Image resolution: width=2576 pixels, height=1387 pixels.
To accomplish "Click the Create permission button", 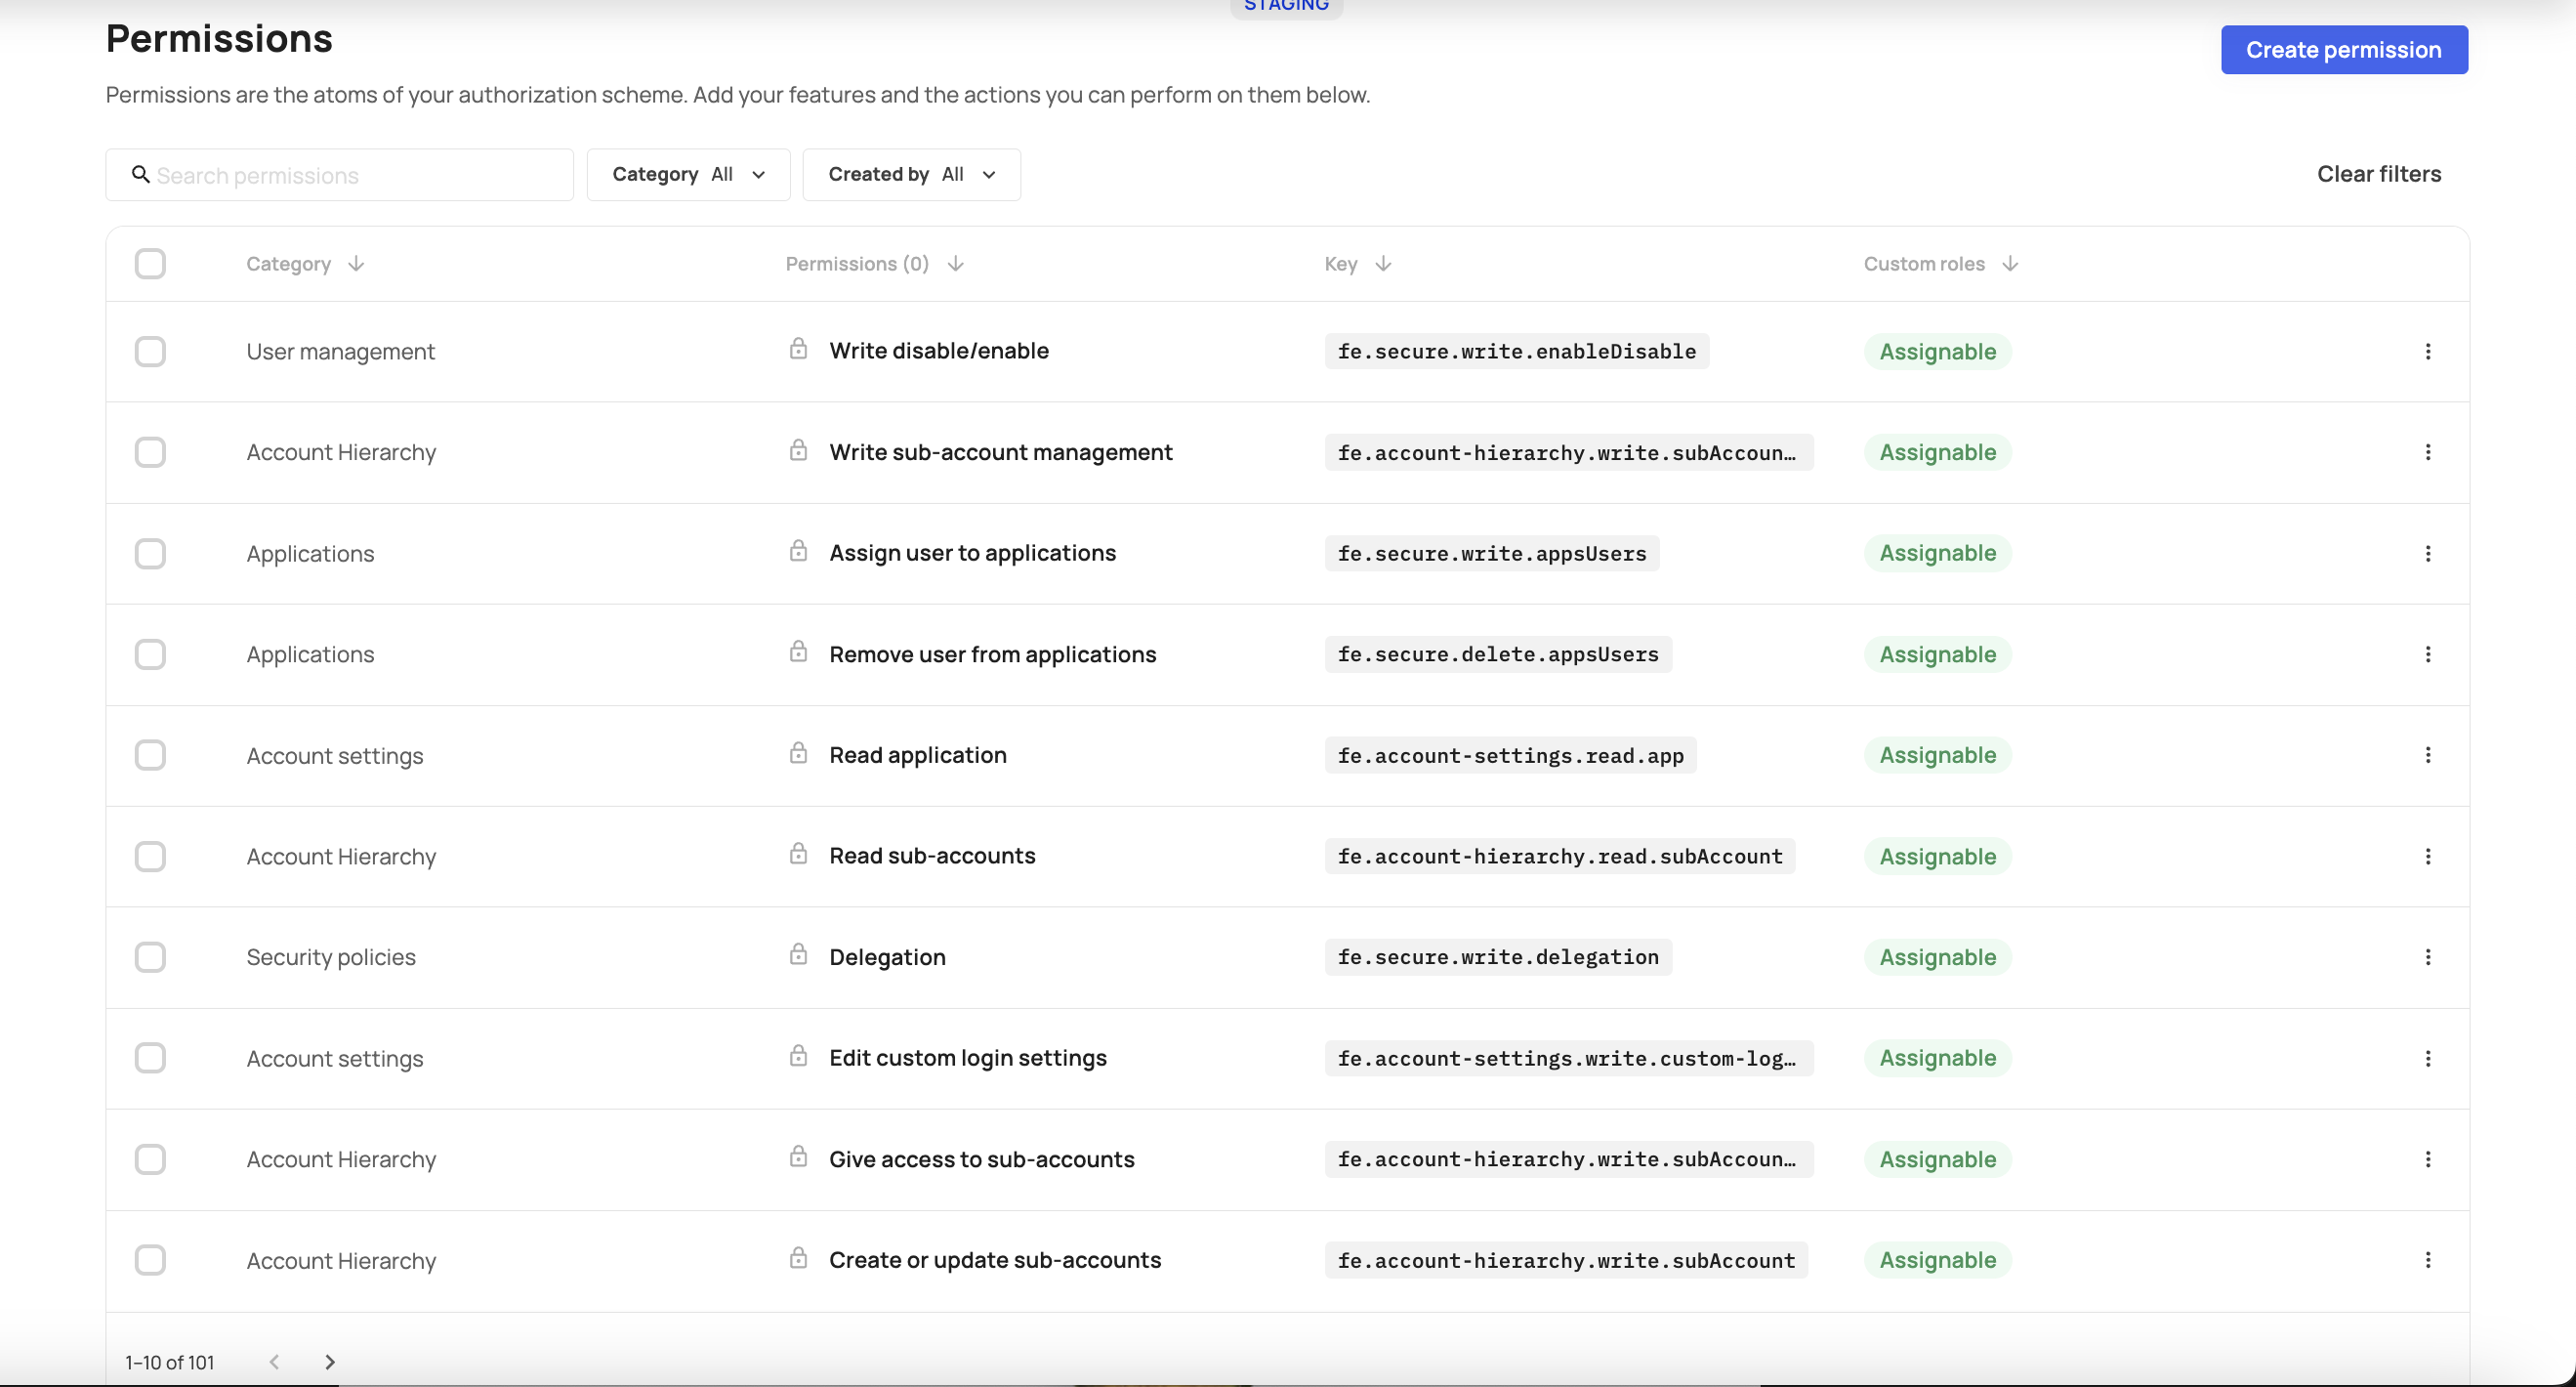I will coord(2344,49).
